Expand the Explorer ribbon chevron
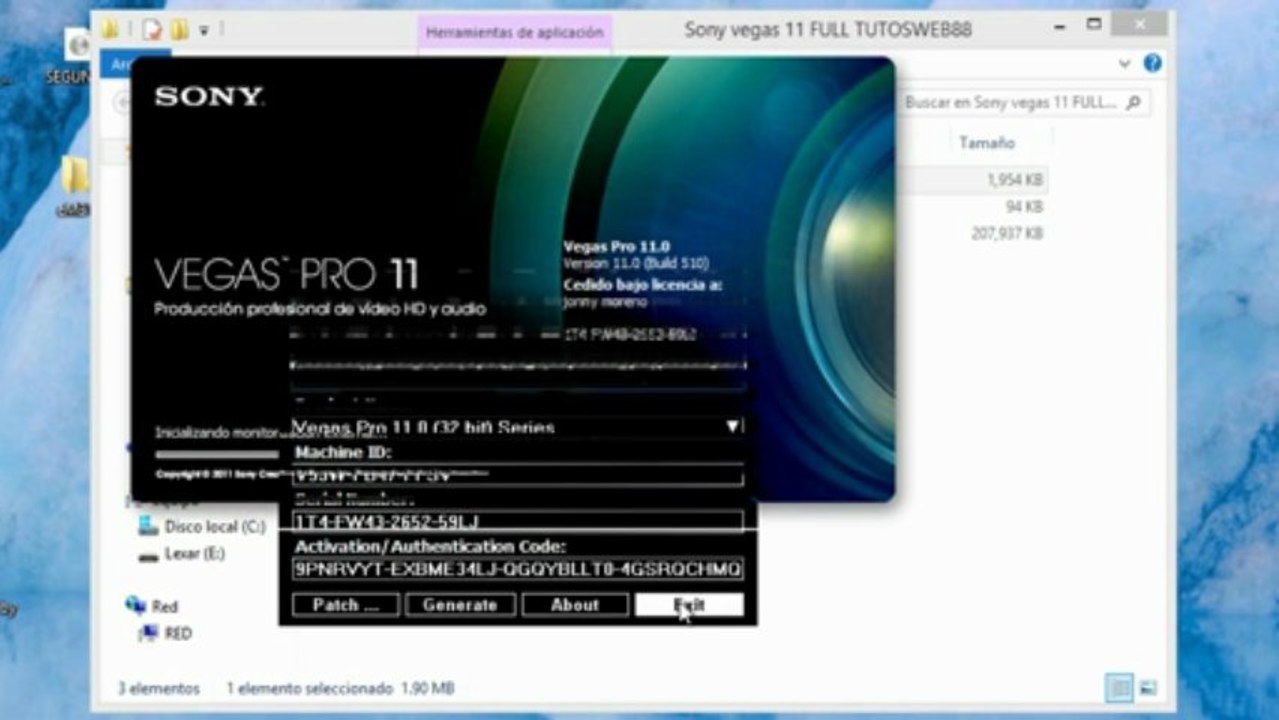The width and height of the screenshot is (1279, 720). coord(1125,64)
